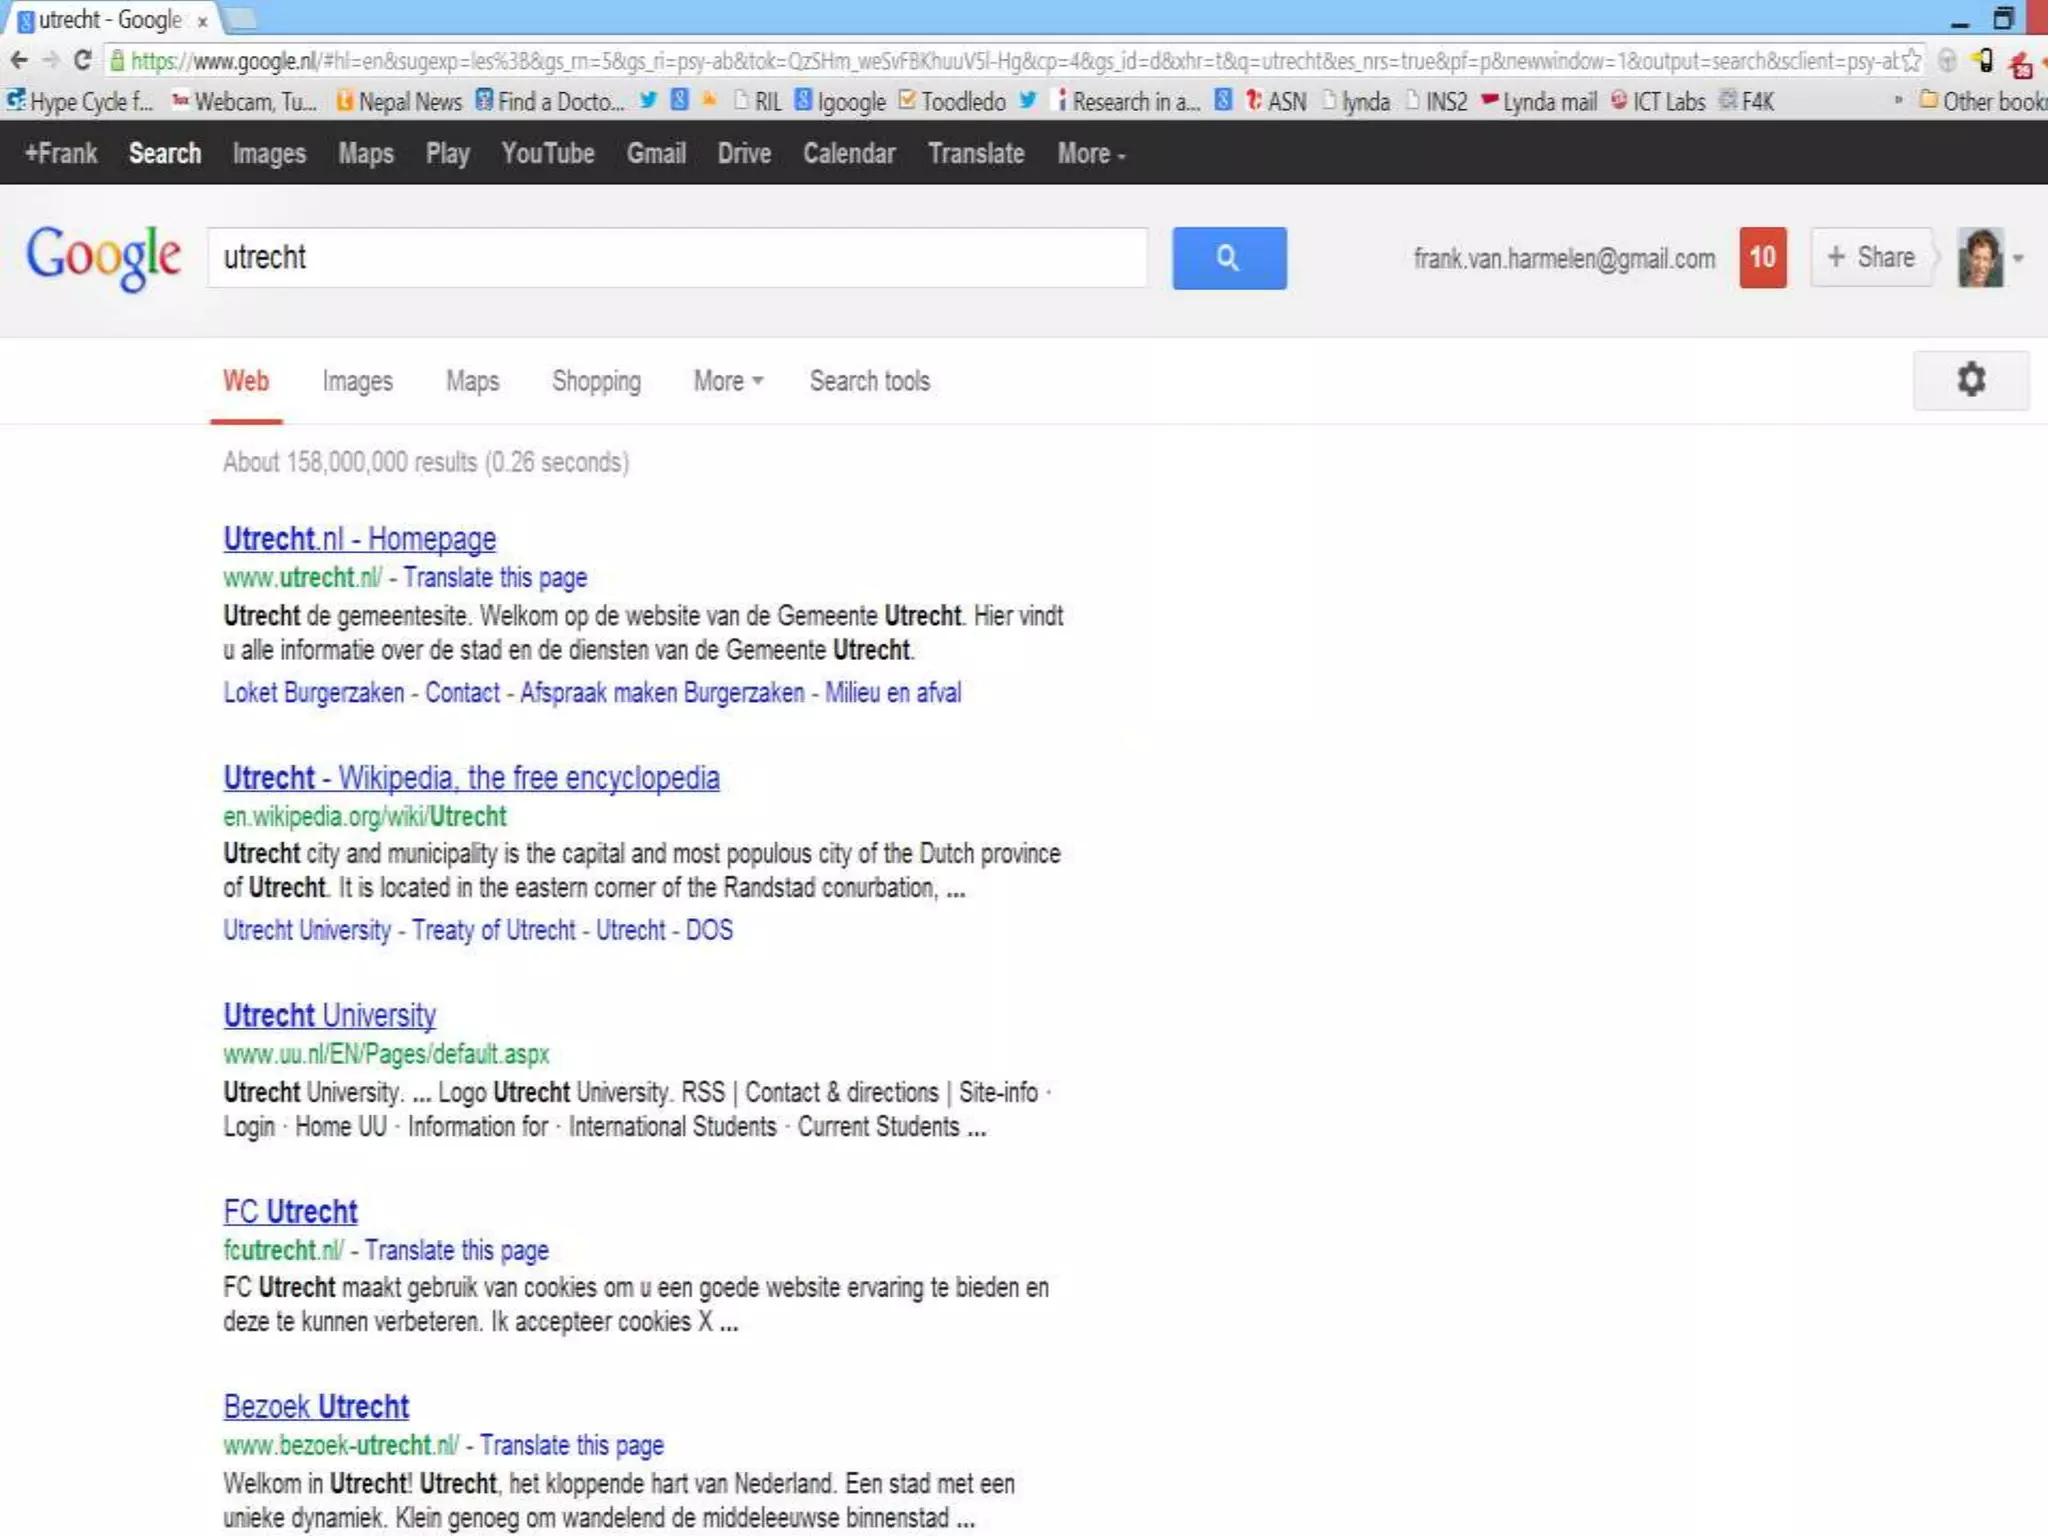Open the red notifications counter box
Screen dimensions: 2048x1536
click(x=1762, y=258)
